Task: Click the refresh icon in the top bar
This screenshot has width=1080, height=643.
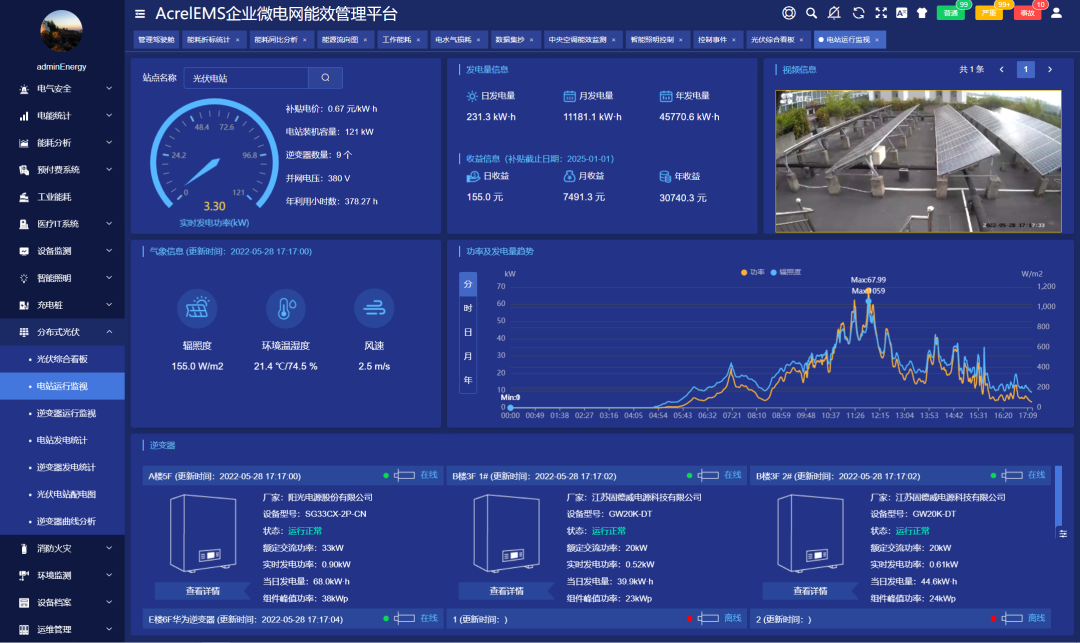Action: (x=859, y=13)
